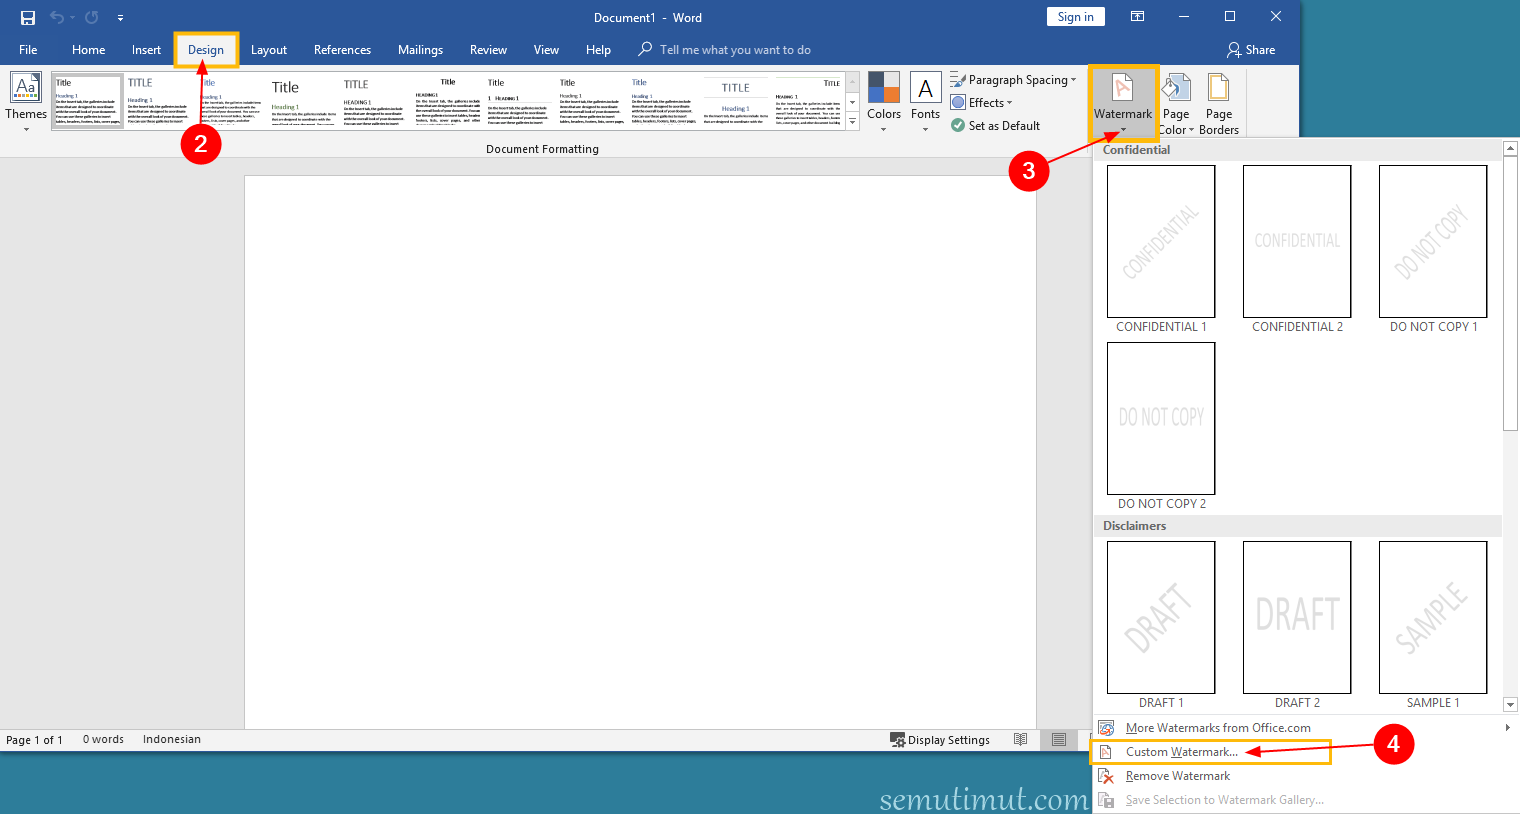This screenshot has height=814, width=1520.
Task: Expand the document formatting style gallery
Action: [852, 121]
